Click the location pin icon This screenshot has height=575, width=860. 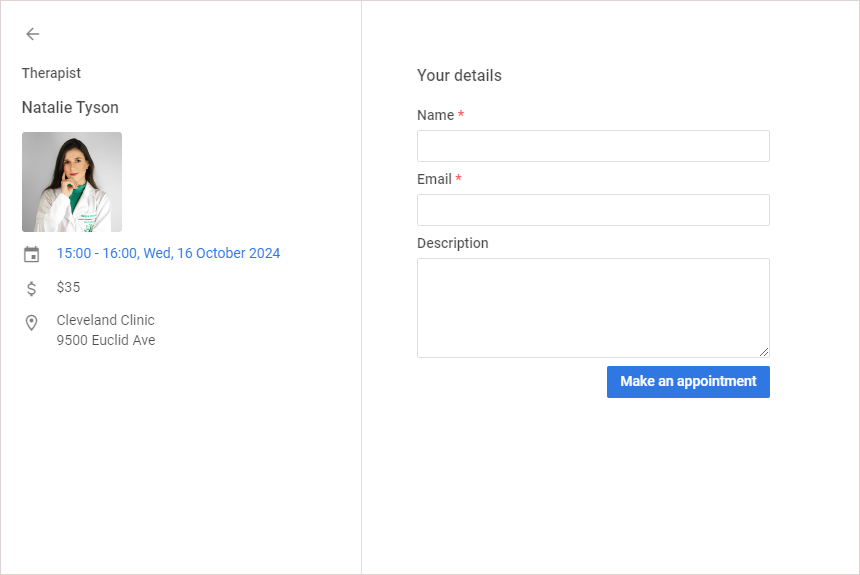point(31,323)
